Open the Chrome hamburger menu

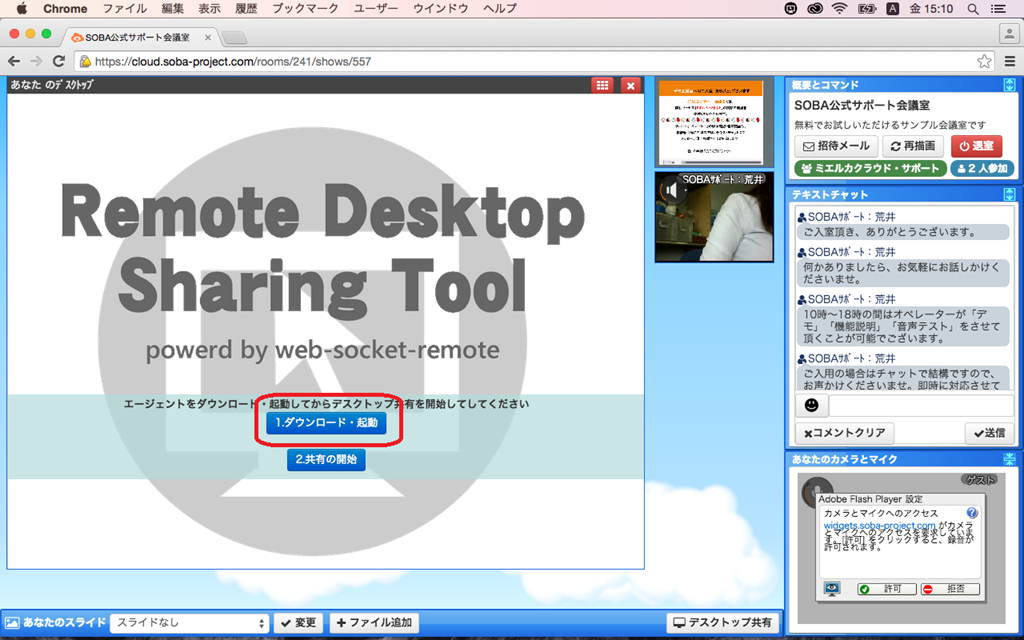tap(1010, 61)
